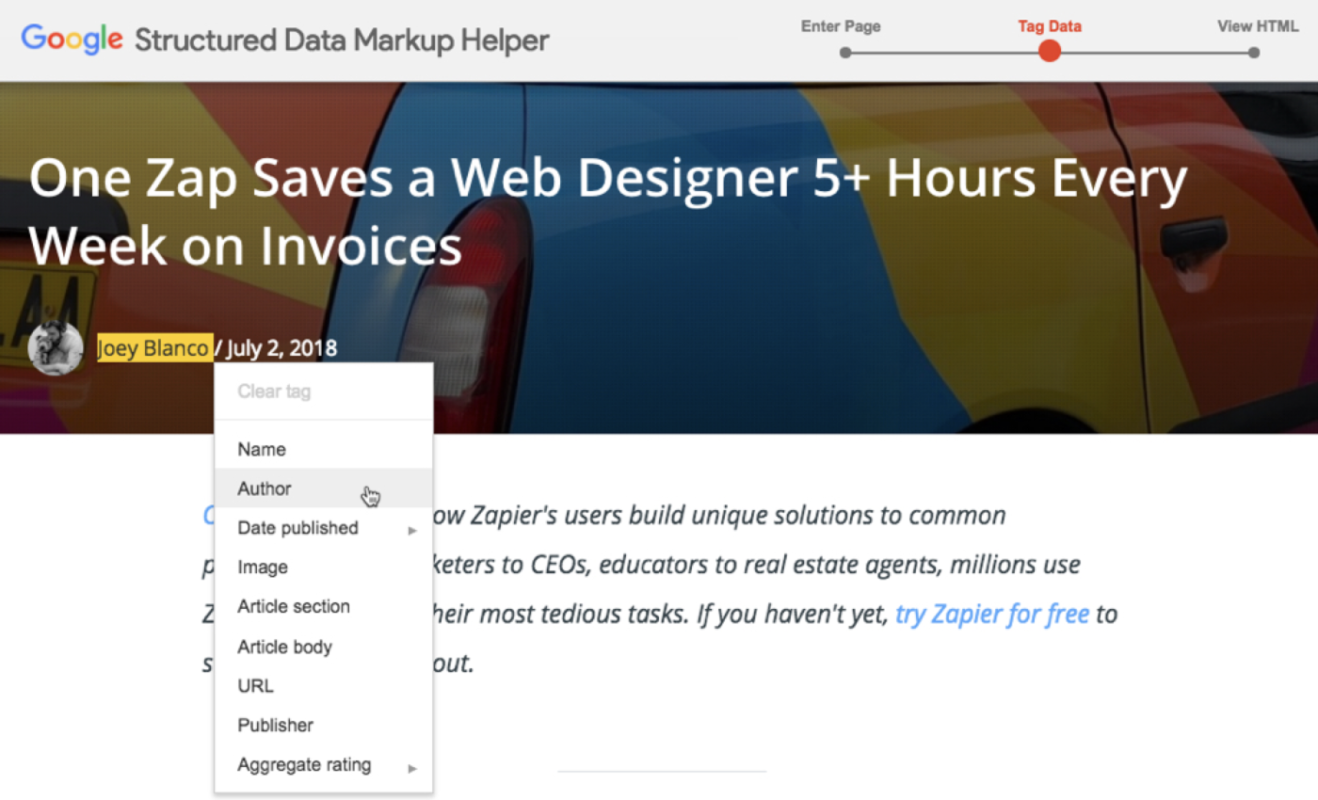Open the 'try Zapier for free' link
This screenshot has width=1318, height=800.
[x=991, y=613]
